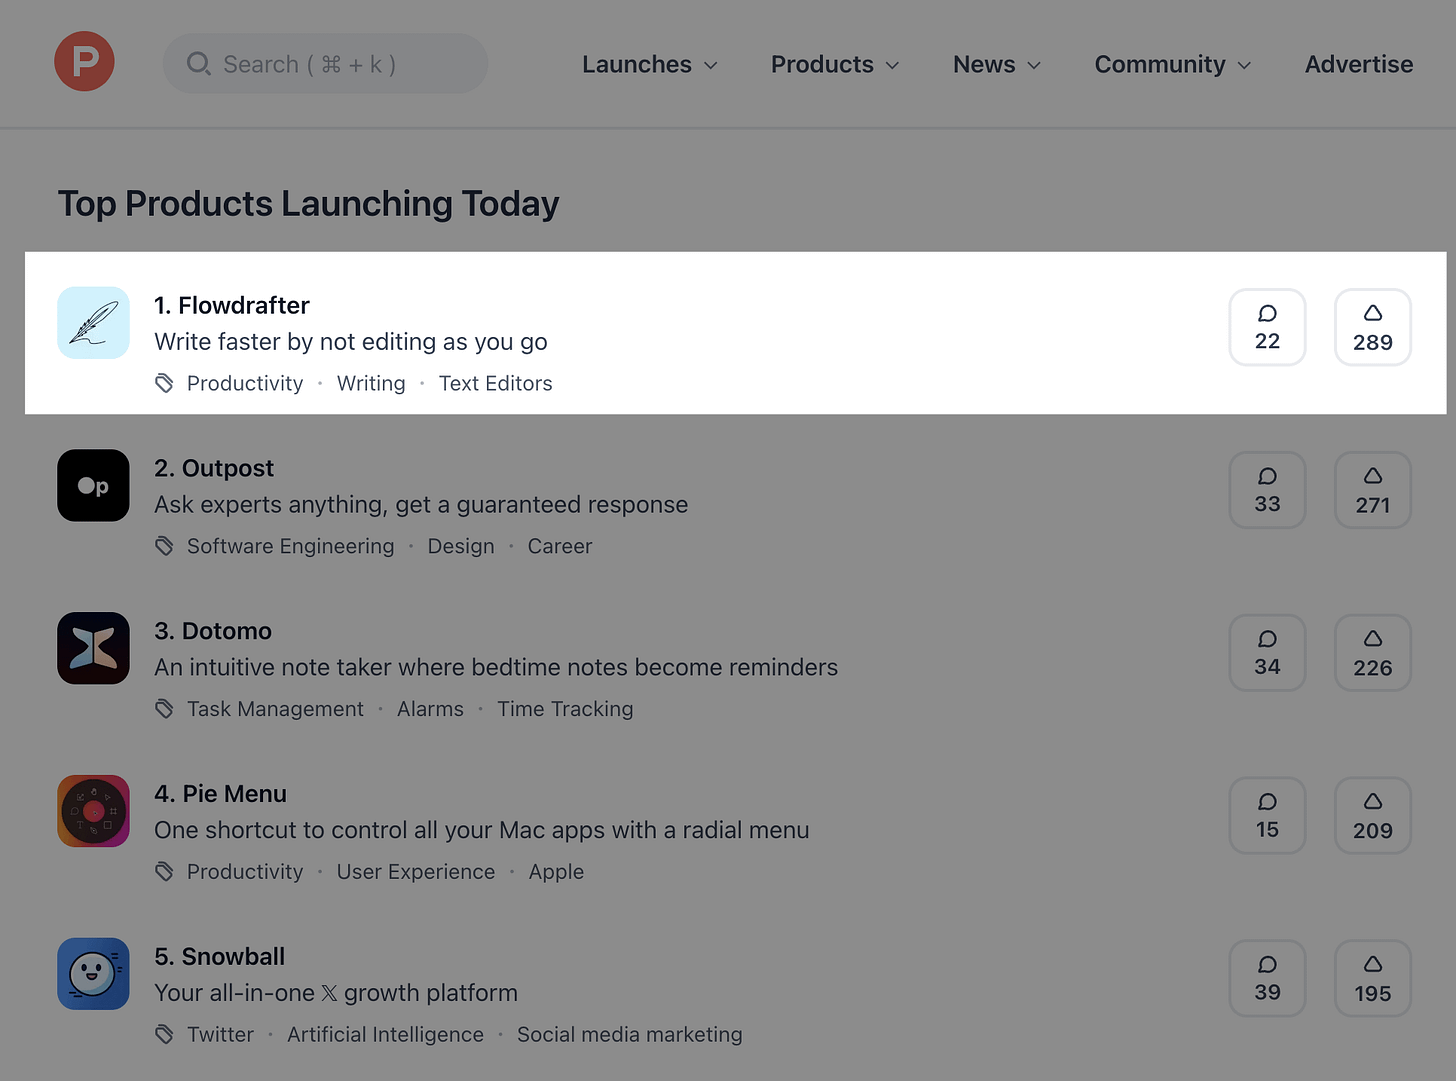Screen dimensions: 1456x1081
Task: Click Dotomo's bedtime notes tagline
Action: (496, 668)
